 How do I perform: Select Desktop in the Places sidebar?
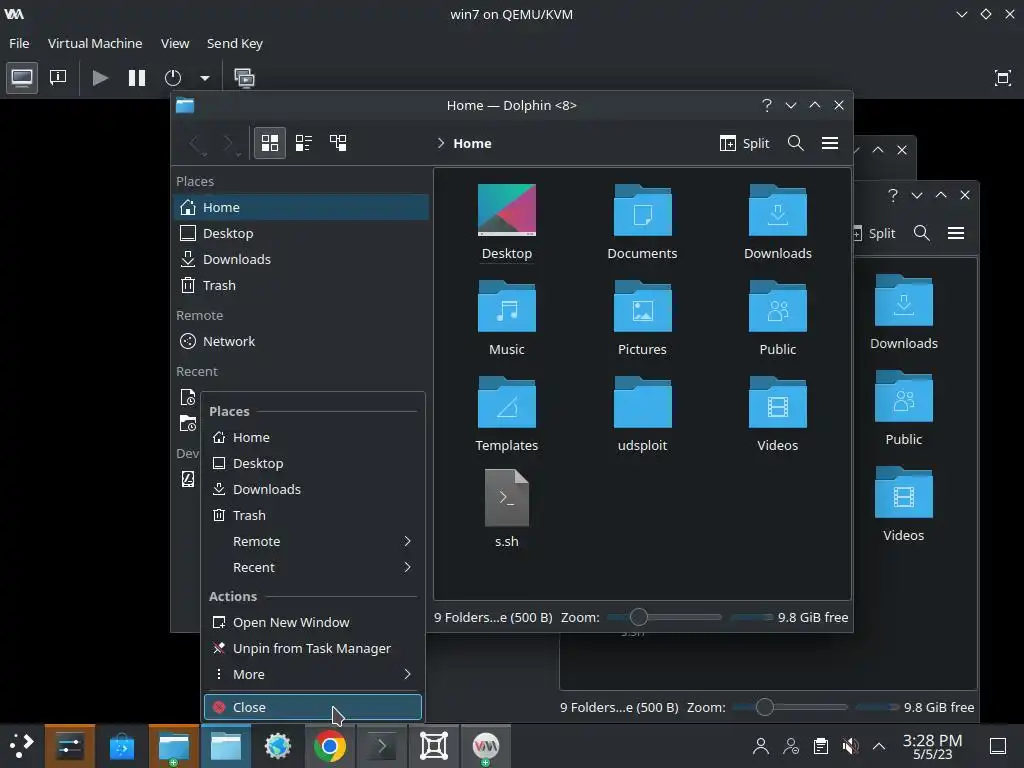302,233
